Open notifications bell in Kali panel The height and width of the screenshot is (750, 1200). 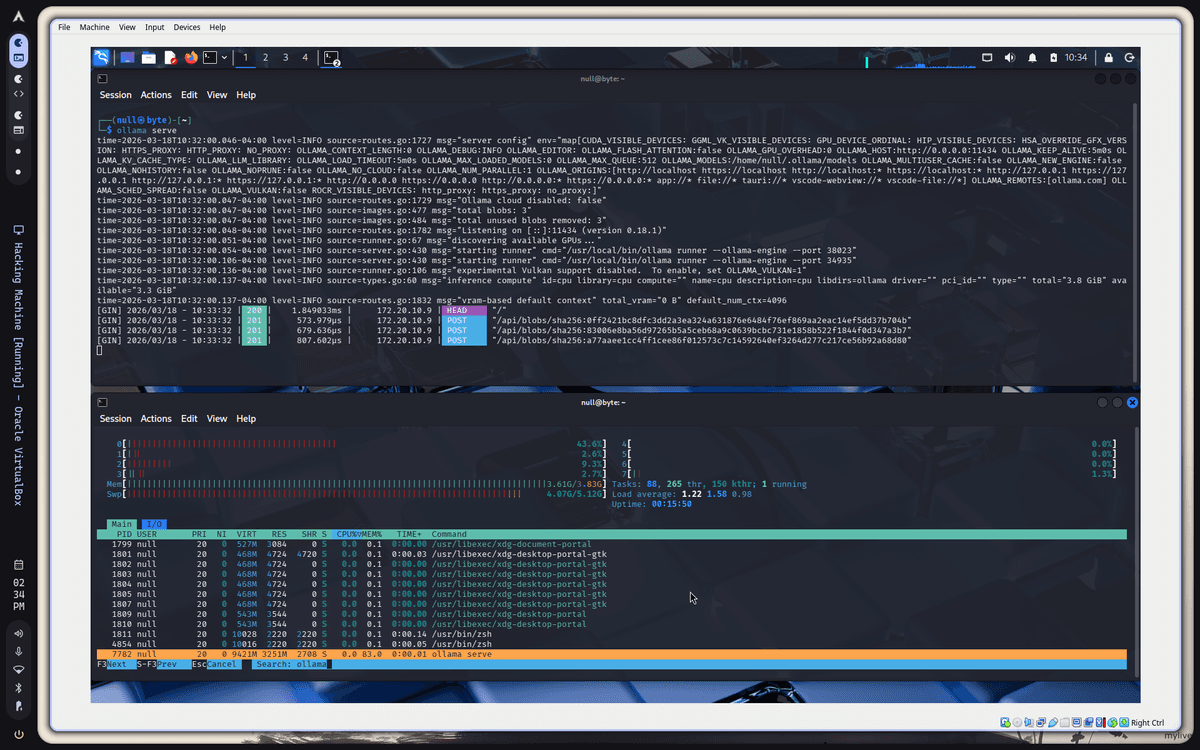(x=1032, y=58)
